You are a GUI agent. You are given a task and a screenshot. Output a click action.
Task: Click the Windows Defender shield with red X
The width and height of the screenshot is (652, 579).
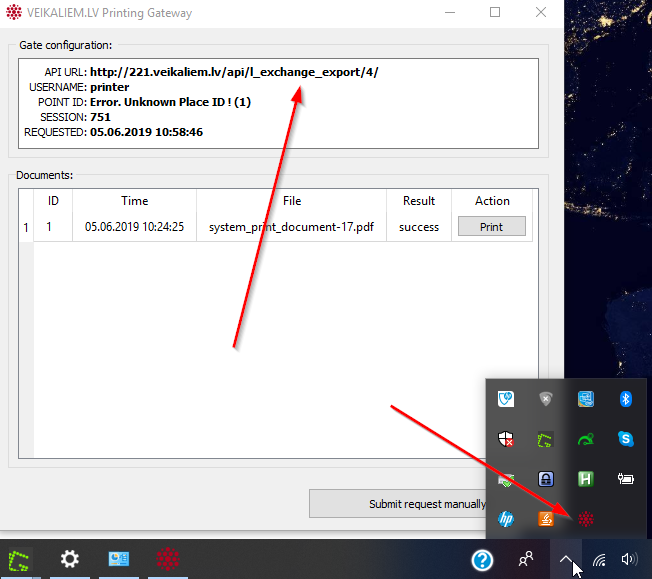coord(506,439)
